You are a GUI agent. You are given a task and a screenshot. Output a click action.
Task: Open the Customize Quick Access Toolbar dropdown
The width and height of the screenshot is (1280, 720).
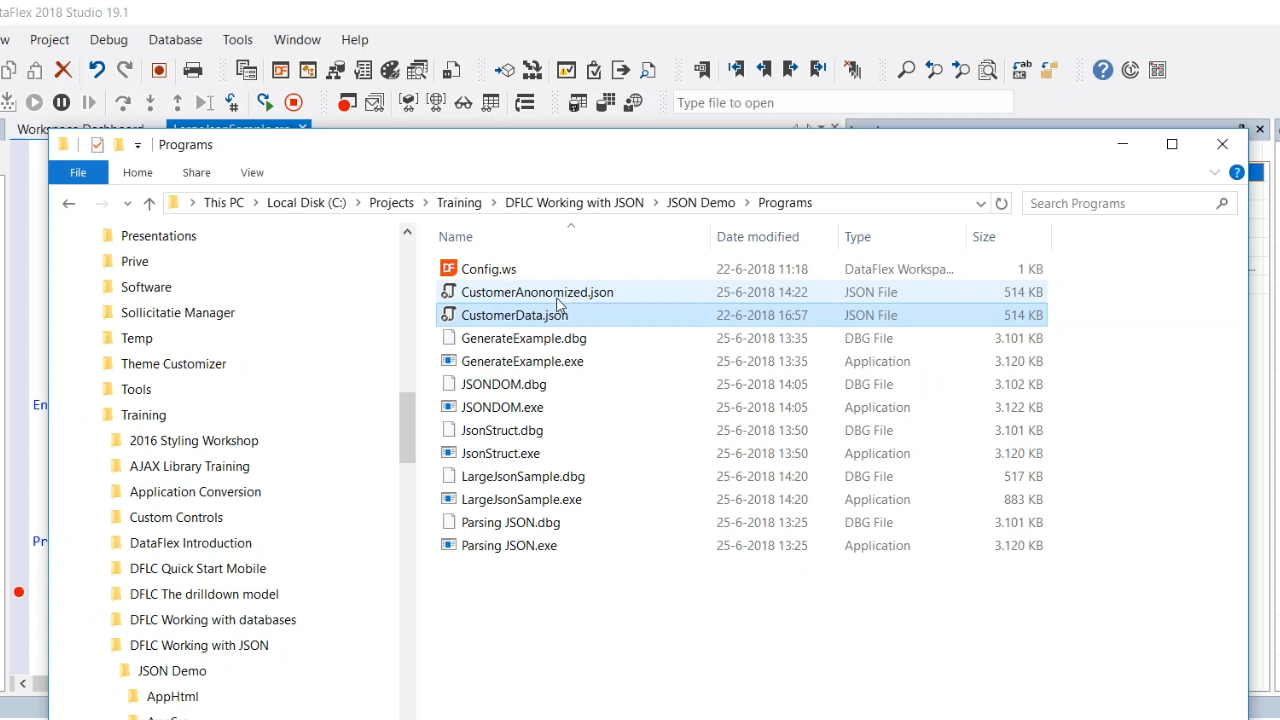[x=138, y=146]
